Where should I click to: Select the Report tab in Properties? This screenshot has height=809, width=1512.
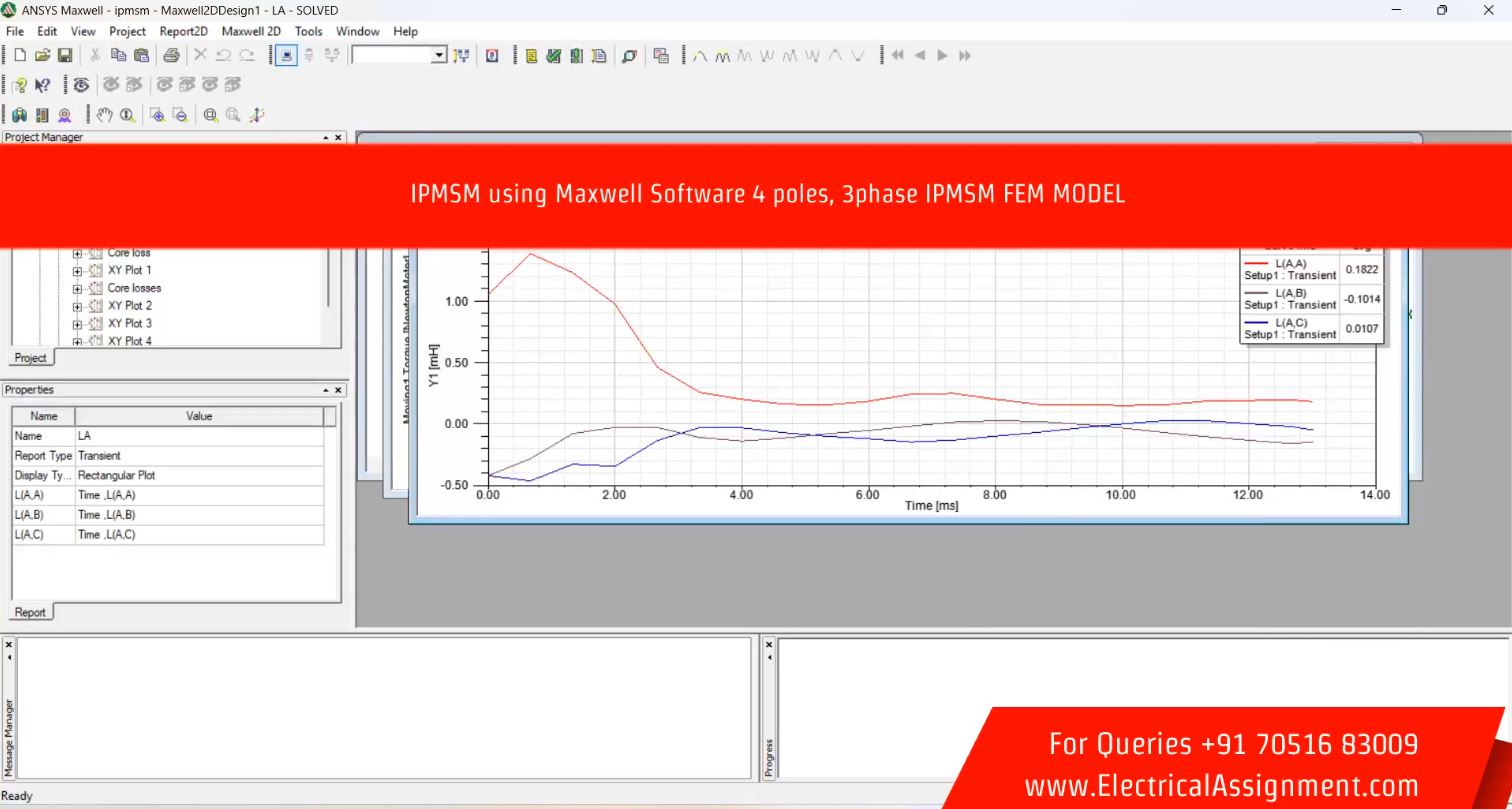point(30,612)
